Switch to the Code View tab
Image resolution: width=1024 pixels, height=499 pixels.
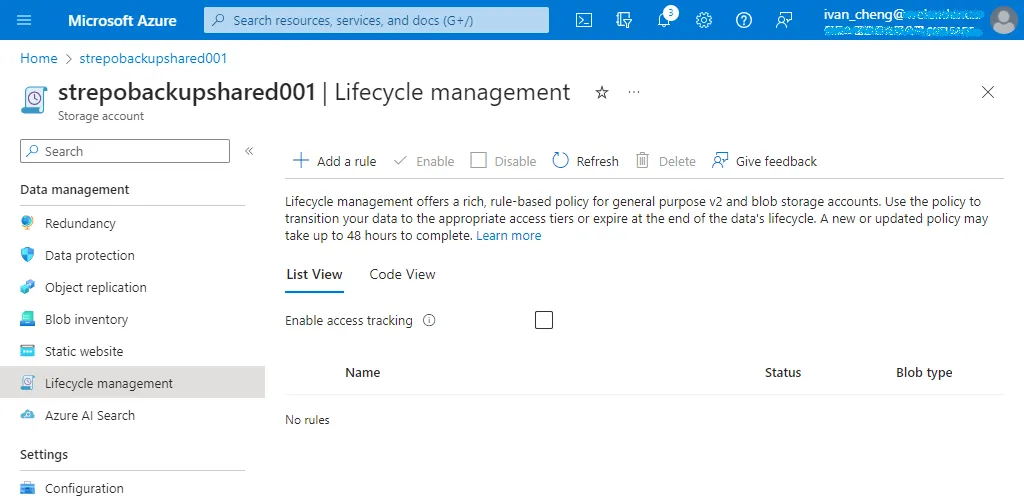(402, 274)
